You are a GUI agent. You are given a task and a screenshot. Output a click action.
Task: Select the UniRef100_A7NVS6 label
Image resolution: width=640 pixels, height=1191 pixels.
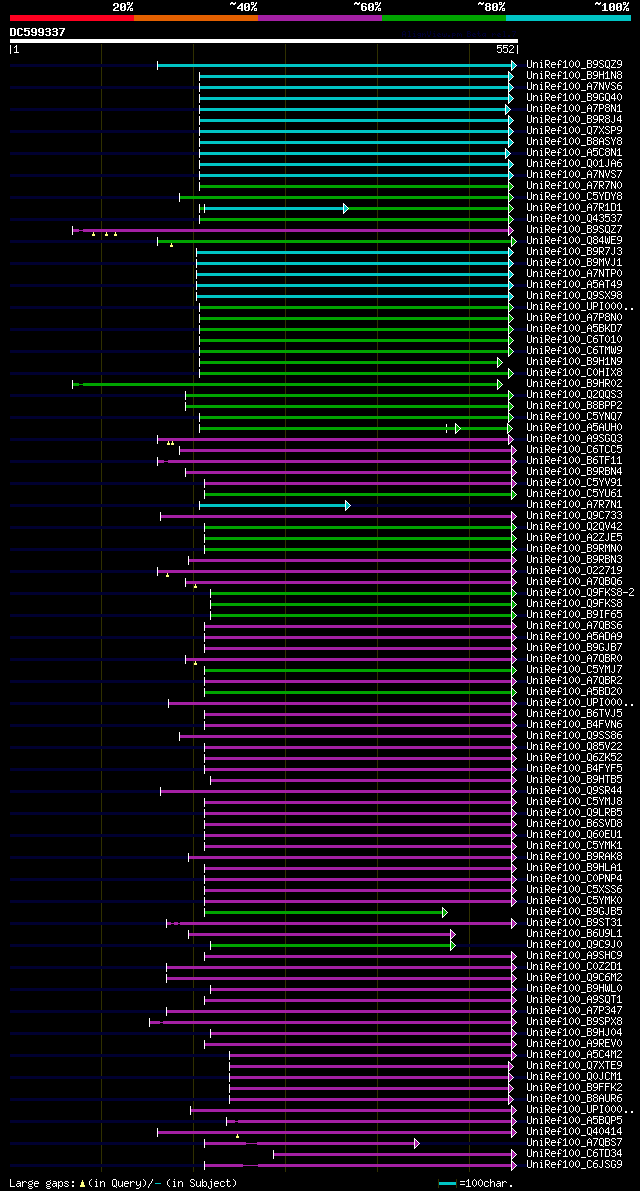pos(575,87)
